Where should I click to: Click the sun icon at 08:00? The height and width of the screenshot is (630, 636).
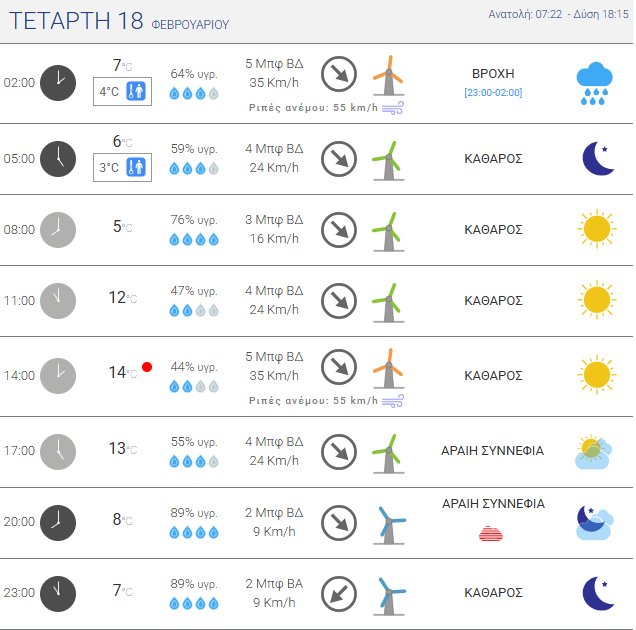[x=596, y=229]
